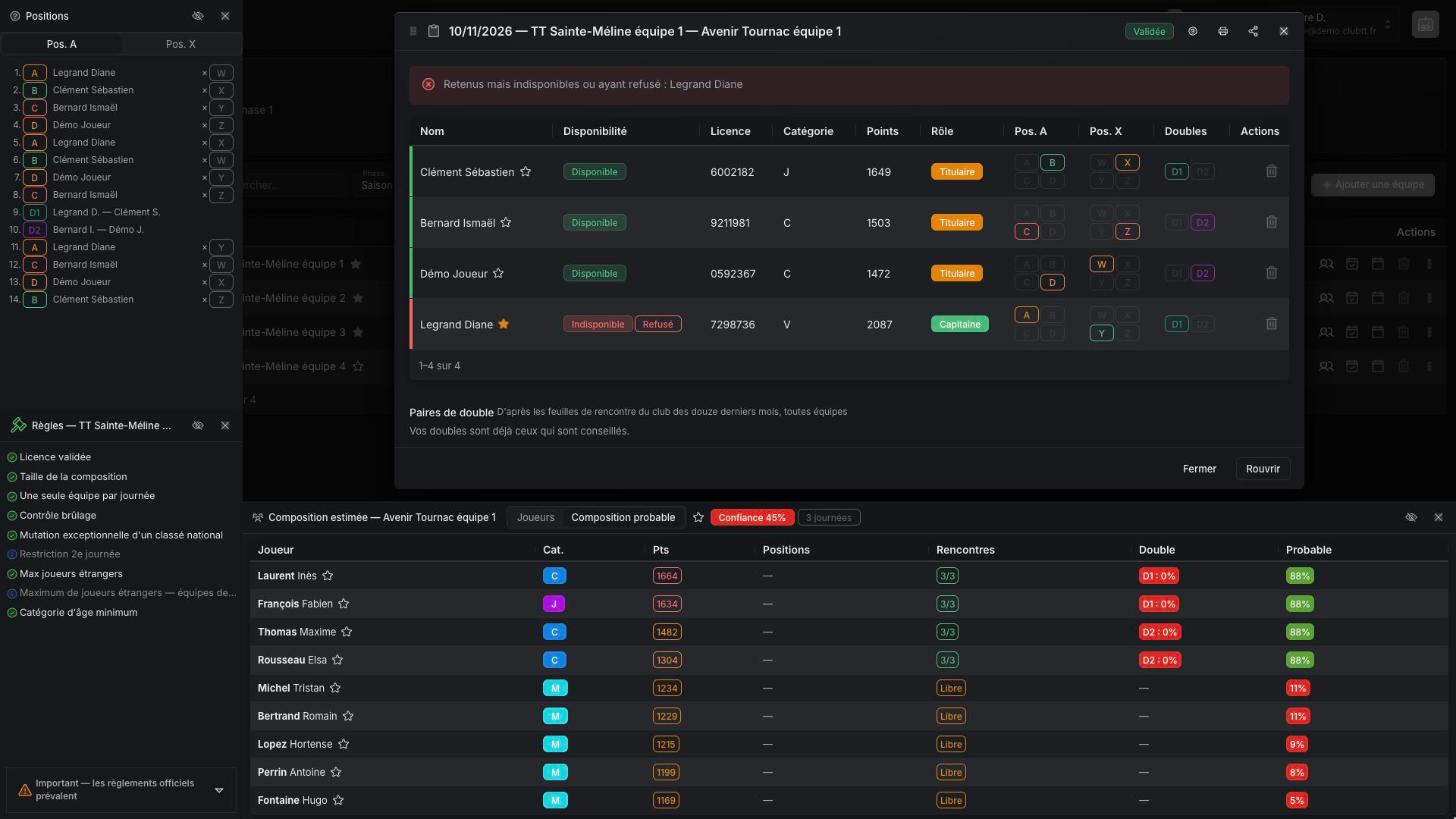Click the dialog drag handle icon
1456x819 pixels.
tap(413, 31)
